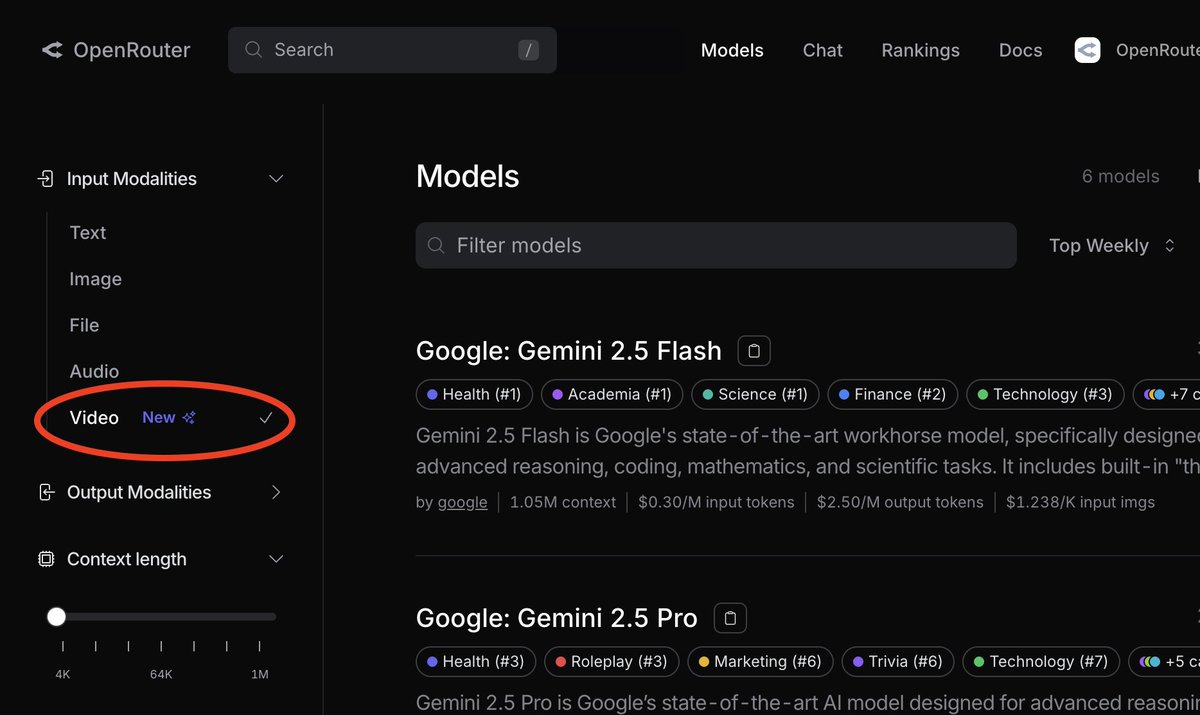The width and height of the screenshot is (1200, 715).
Task: Click Health (#3) tag on Gemini Pro
Action: coord(476,661)
